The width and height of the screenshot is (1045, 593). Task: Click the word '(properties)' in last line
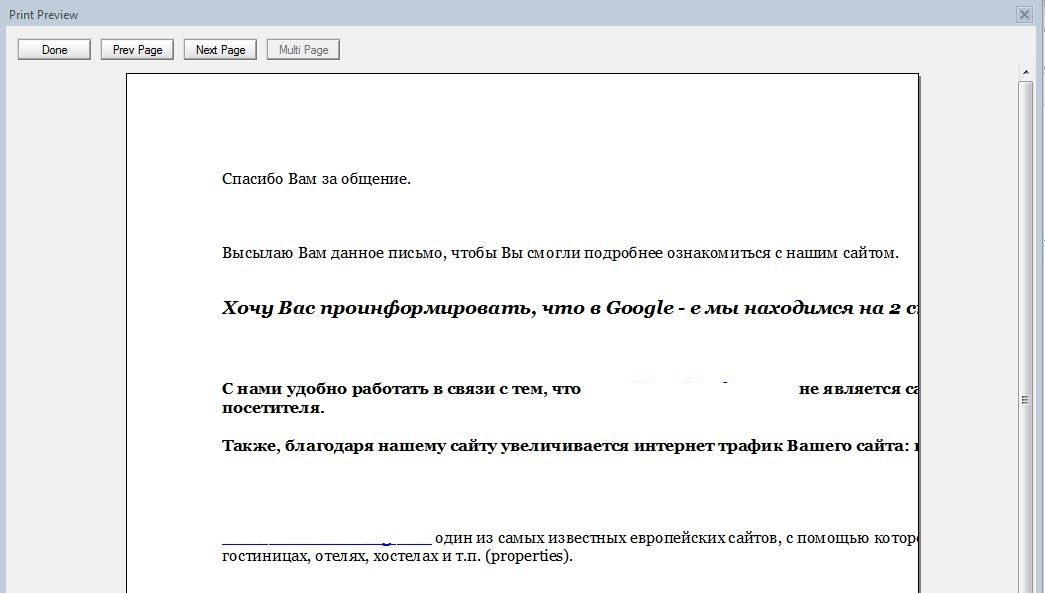[528, 556]
